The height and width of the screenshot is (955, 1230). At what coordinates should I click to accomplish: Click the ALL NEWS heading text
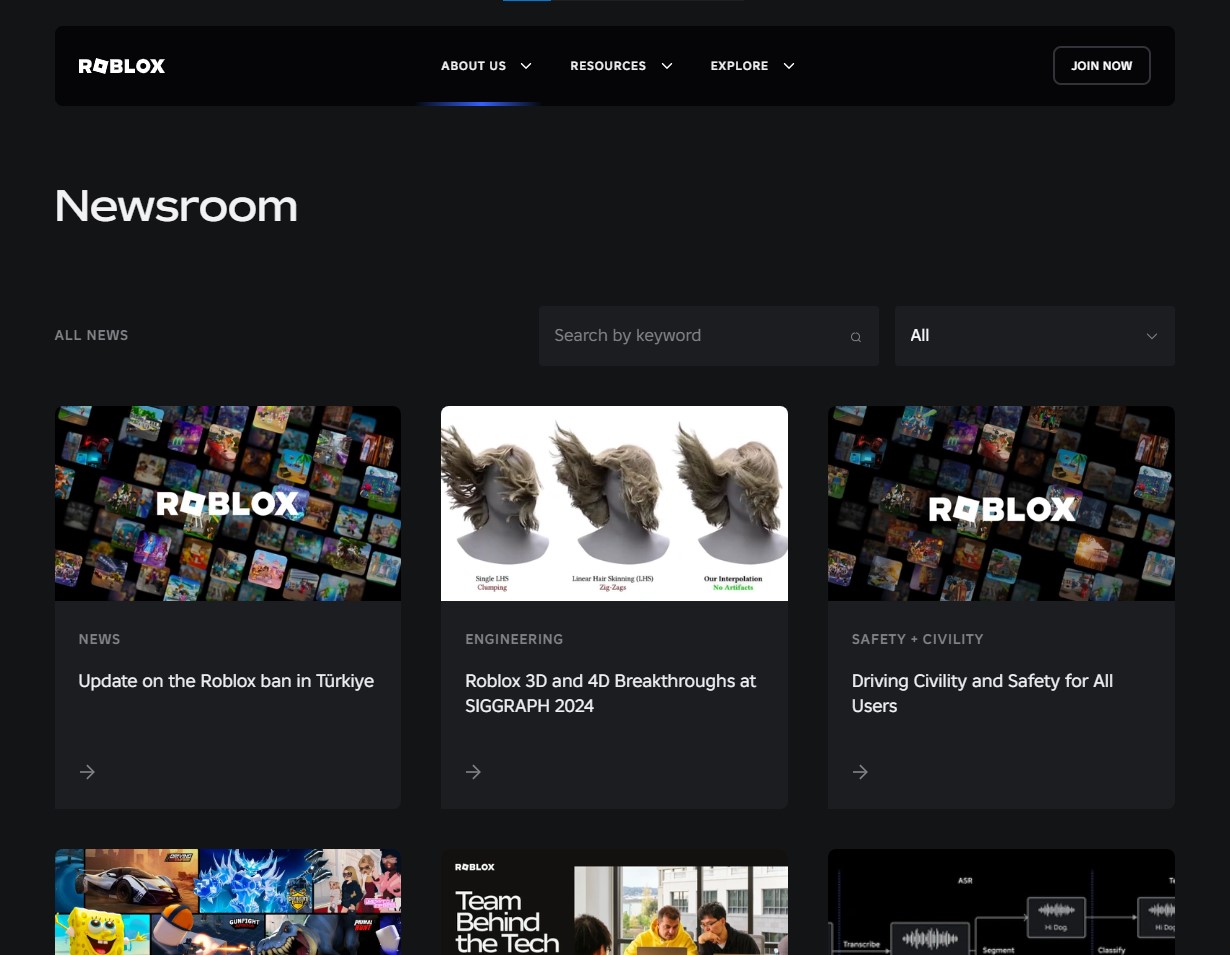[91, 336]
